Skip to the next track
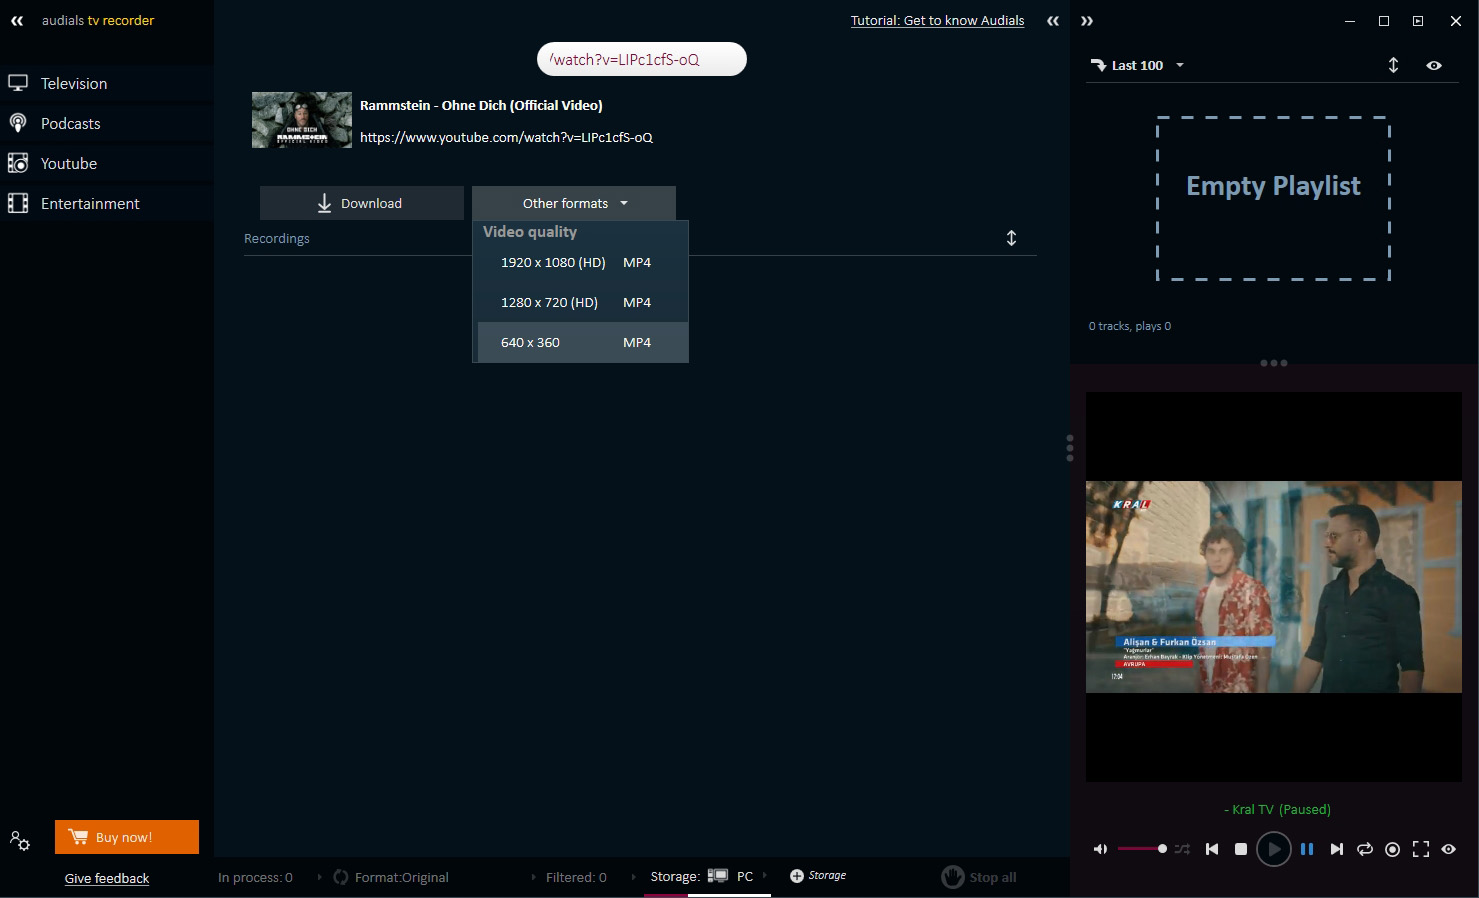 pyautogui.click(x=1337, y=849)
